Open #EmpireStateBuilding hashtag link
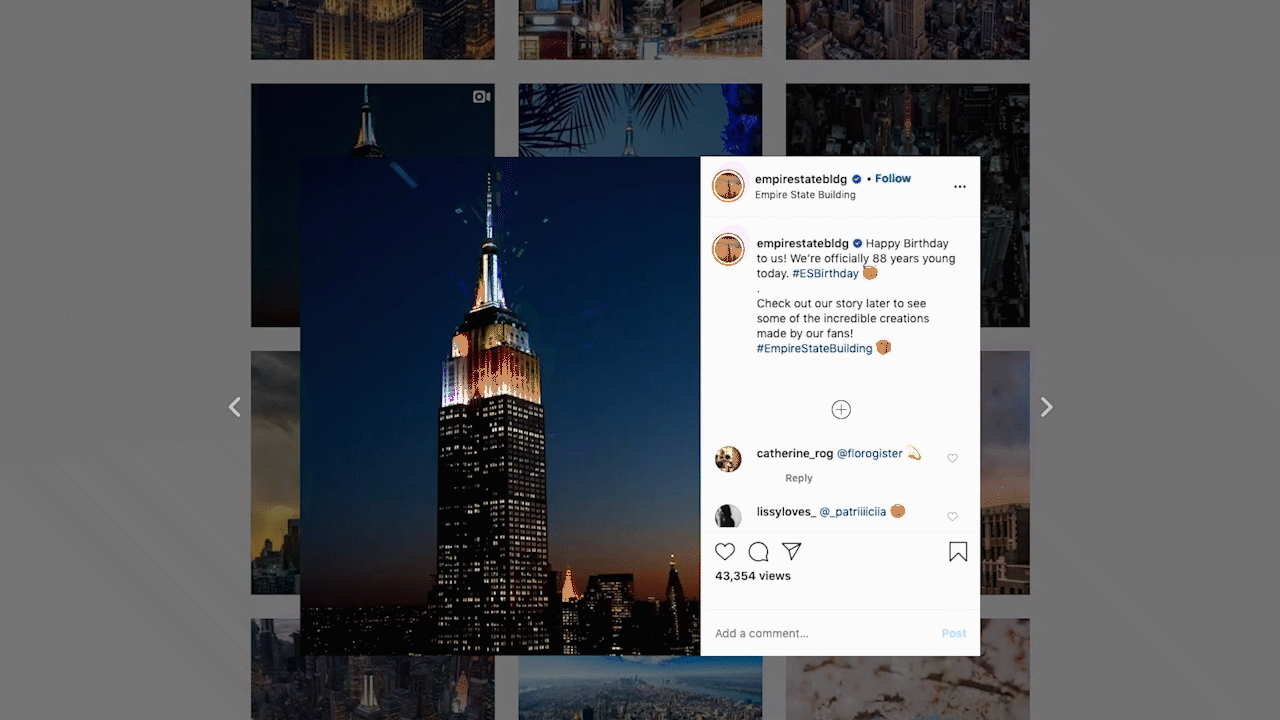The image size is (1280, 720). (x=814, y=348)
